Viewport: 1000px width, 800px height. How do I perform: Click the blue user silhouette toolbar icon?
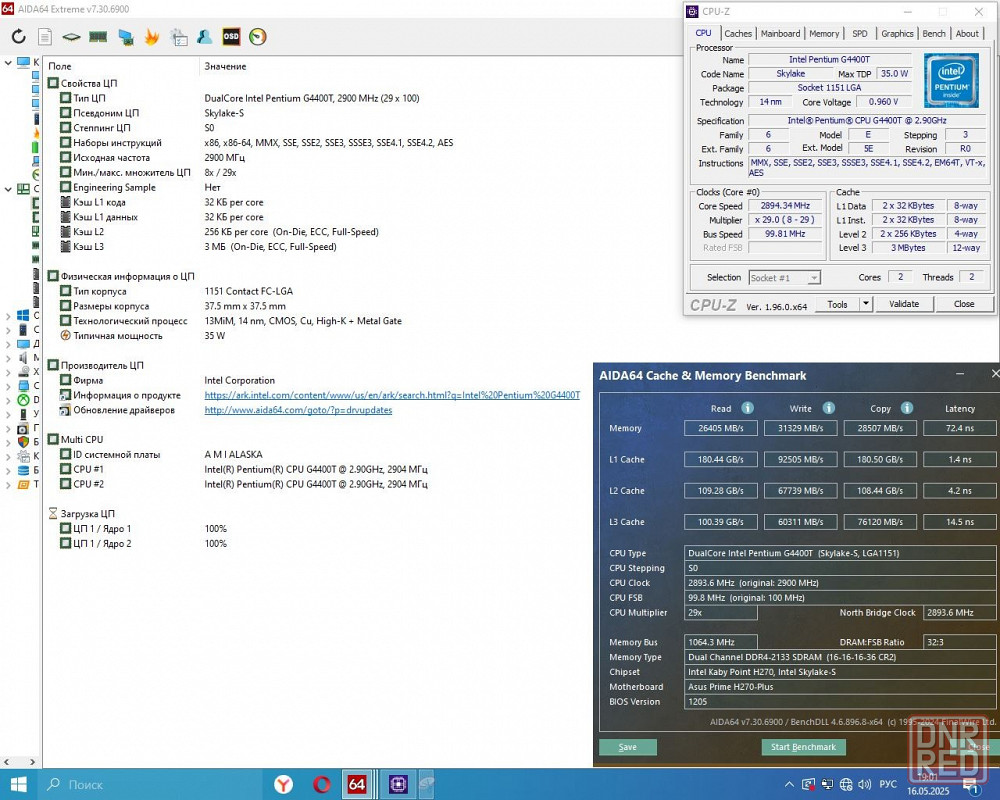[x=204, y=36]
